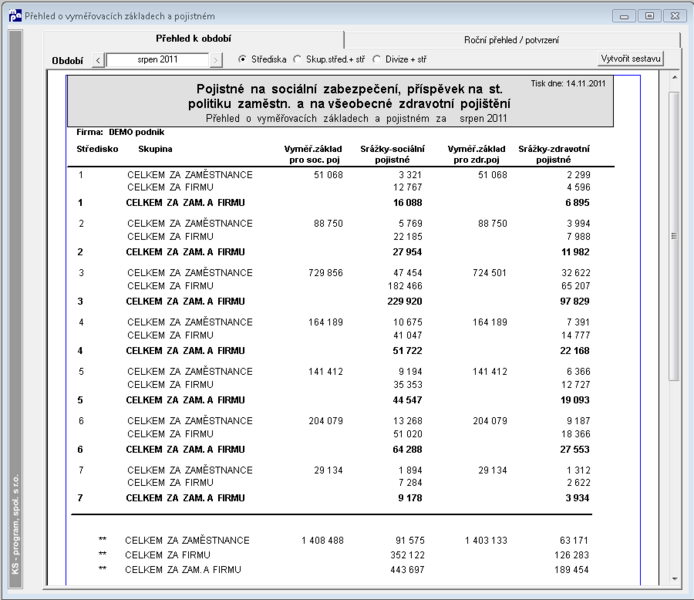Viewport: 694px width, 600px height.
Task: Click the value 19 093 for středisko 5
Action: pos(575,400)
